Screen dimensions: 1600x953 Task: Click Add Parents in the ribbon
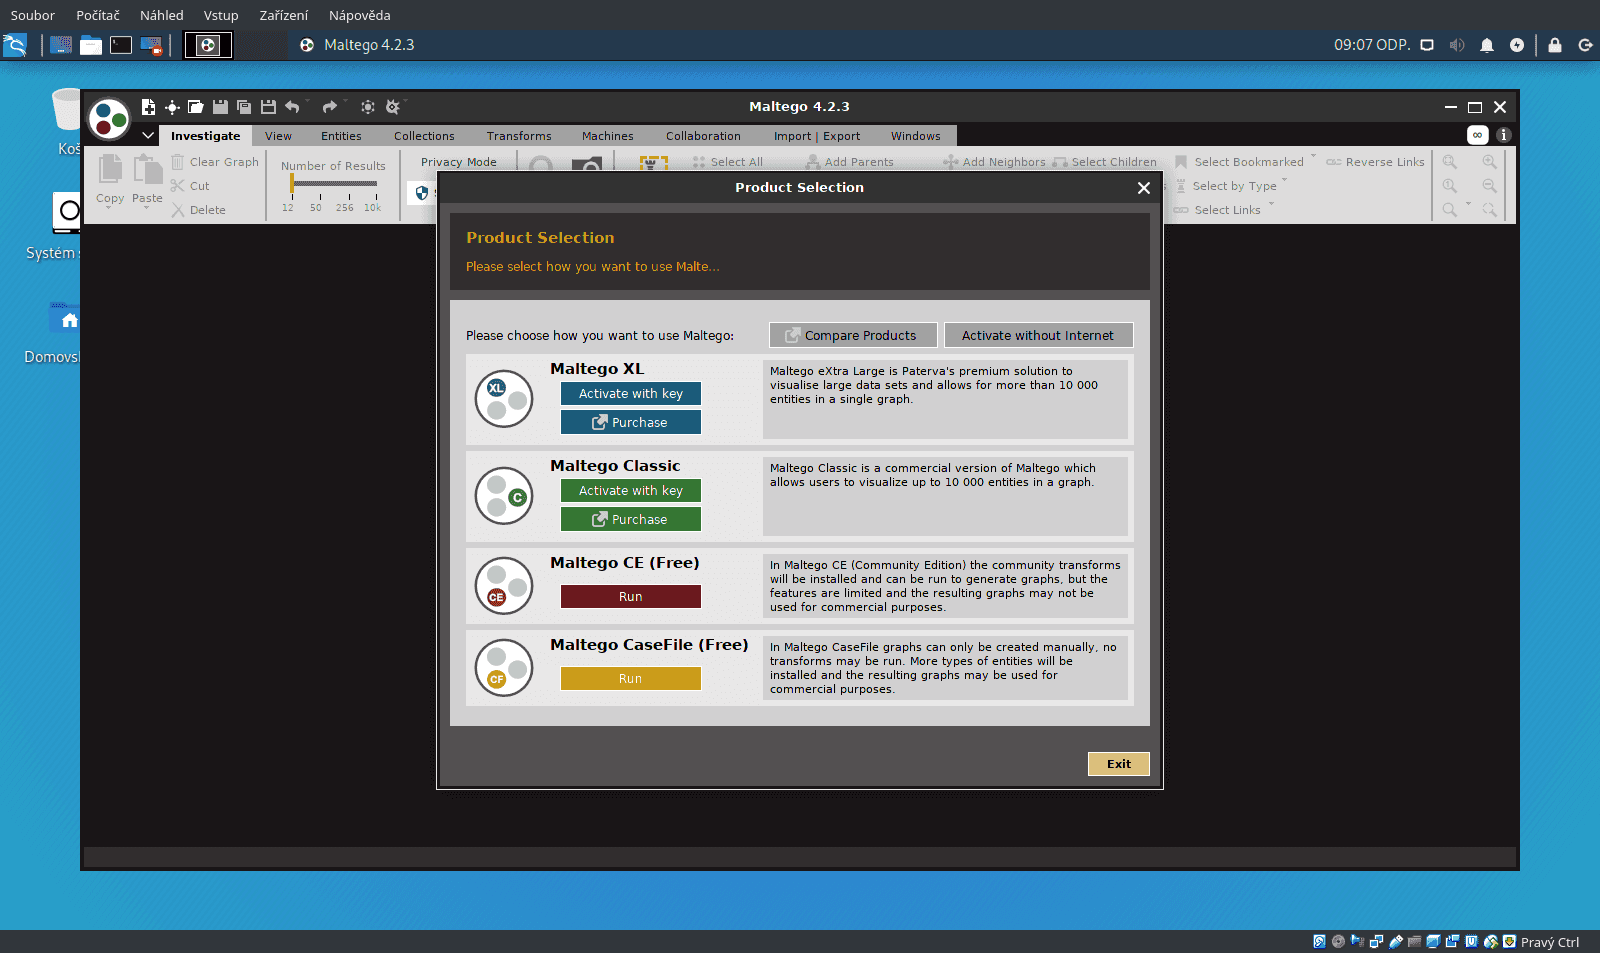(x=849, y=162)
